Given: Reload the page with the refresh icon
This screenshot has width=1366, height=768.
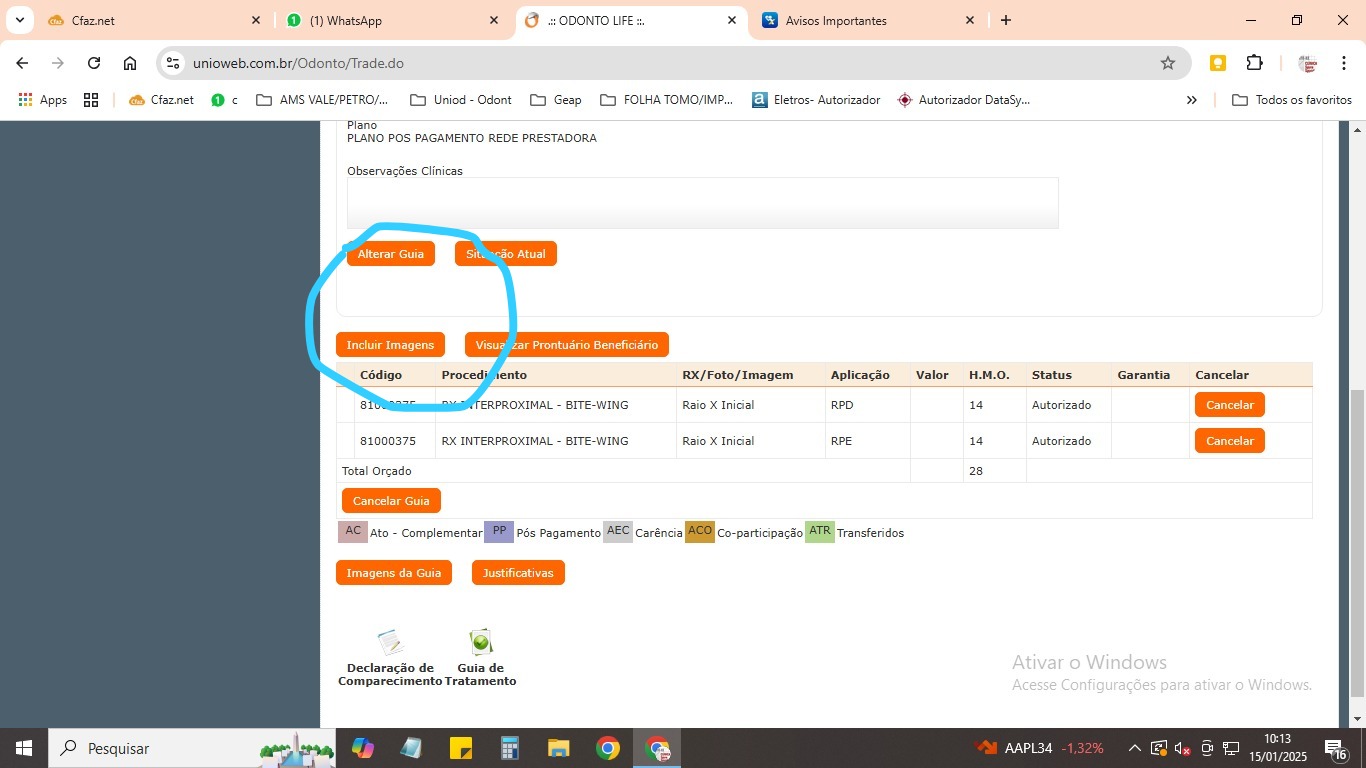Looking at the screenshot, I should (x=94, y=63).
